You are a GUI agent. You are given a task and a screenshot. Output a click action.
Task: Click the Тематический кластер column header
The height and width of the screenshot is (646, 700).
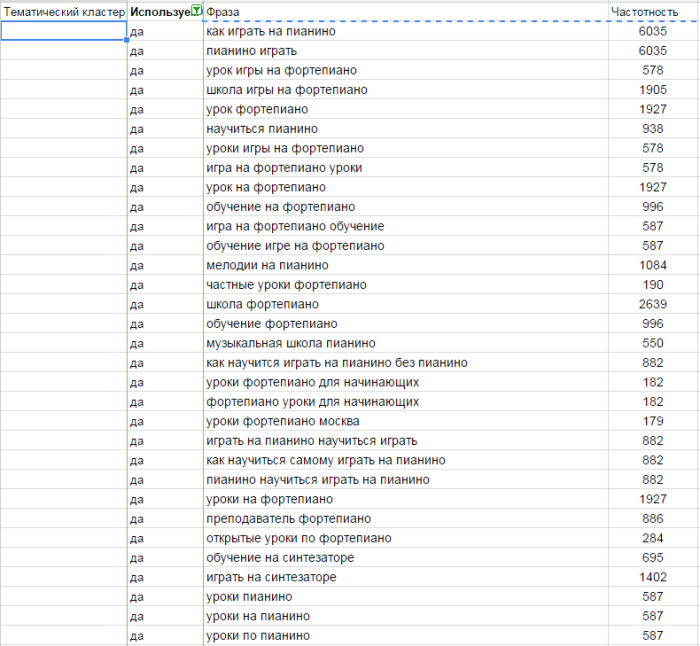63,11
